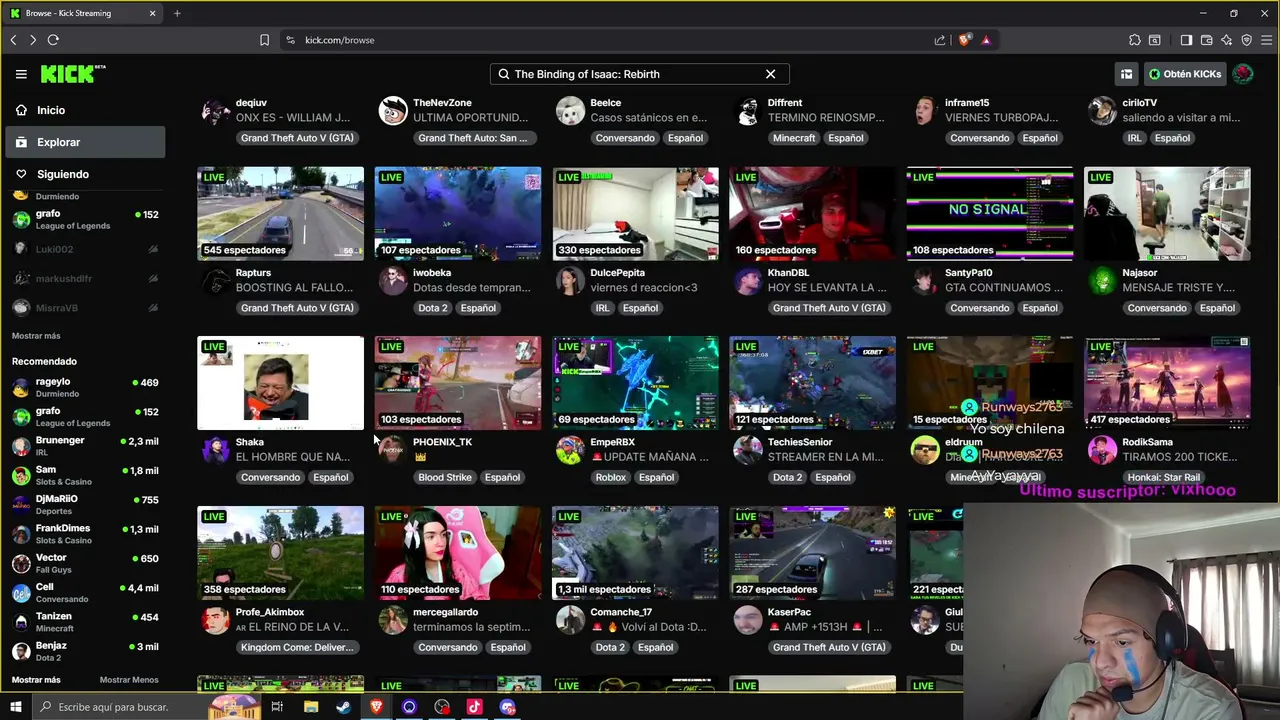
Task: Open Siguiendo in the sidebar
Action: coord(85,174)
